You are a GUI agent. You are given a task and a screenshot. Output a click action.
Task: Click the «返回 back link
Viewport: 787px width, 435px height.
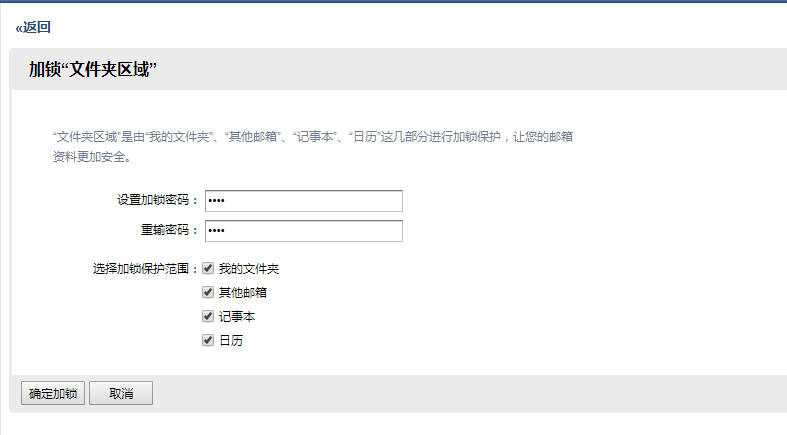(x=34, y=27)
